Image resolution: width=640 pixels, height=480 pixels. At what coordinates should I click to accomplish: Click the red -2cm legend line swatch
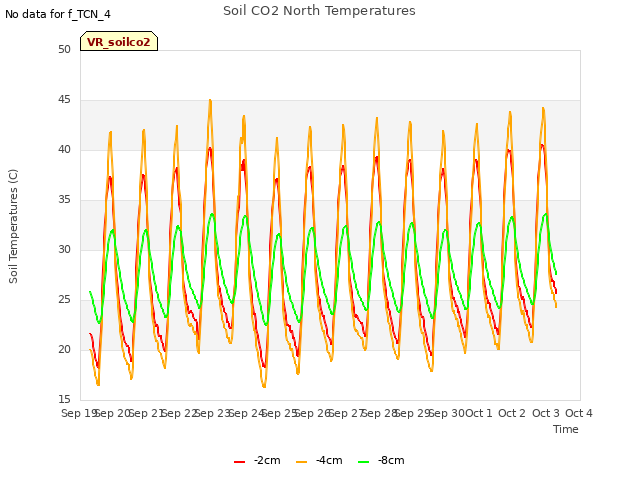click(x=240, y=462)
